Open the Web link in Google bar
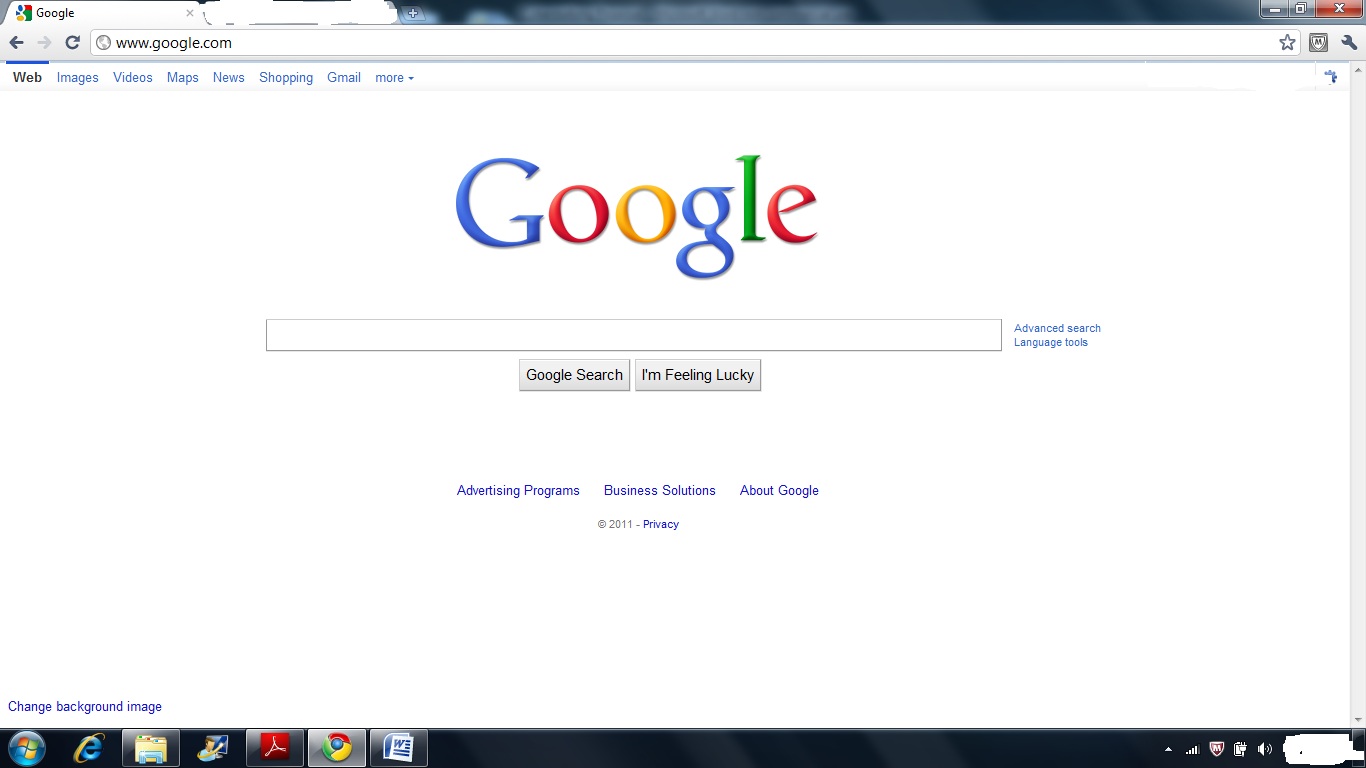1366x768 pixels. [27, 77]
